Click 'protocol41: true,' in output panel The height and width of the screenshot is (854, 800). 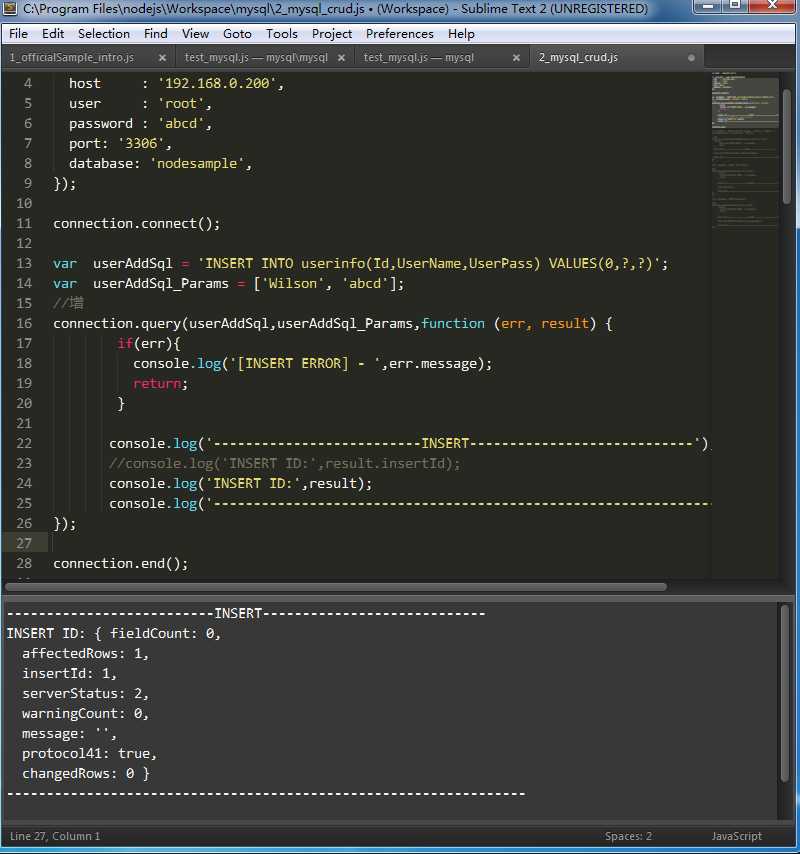89,754
